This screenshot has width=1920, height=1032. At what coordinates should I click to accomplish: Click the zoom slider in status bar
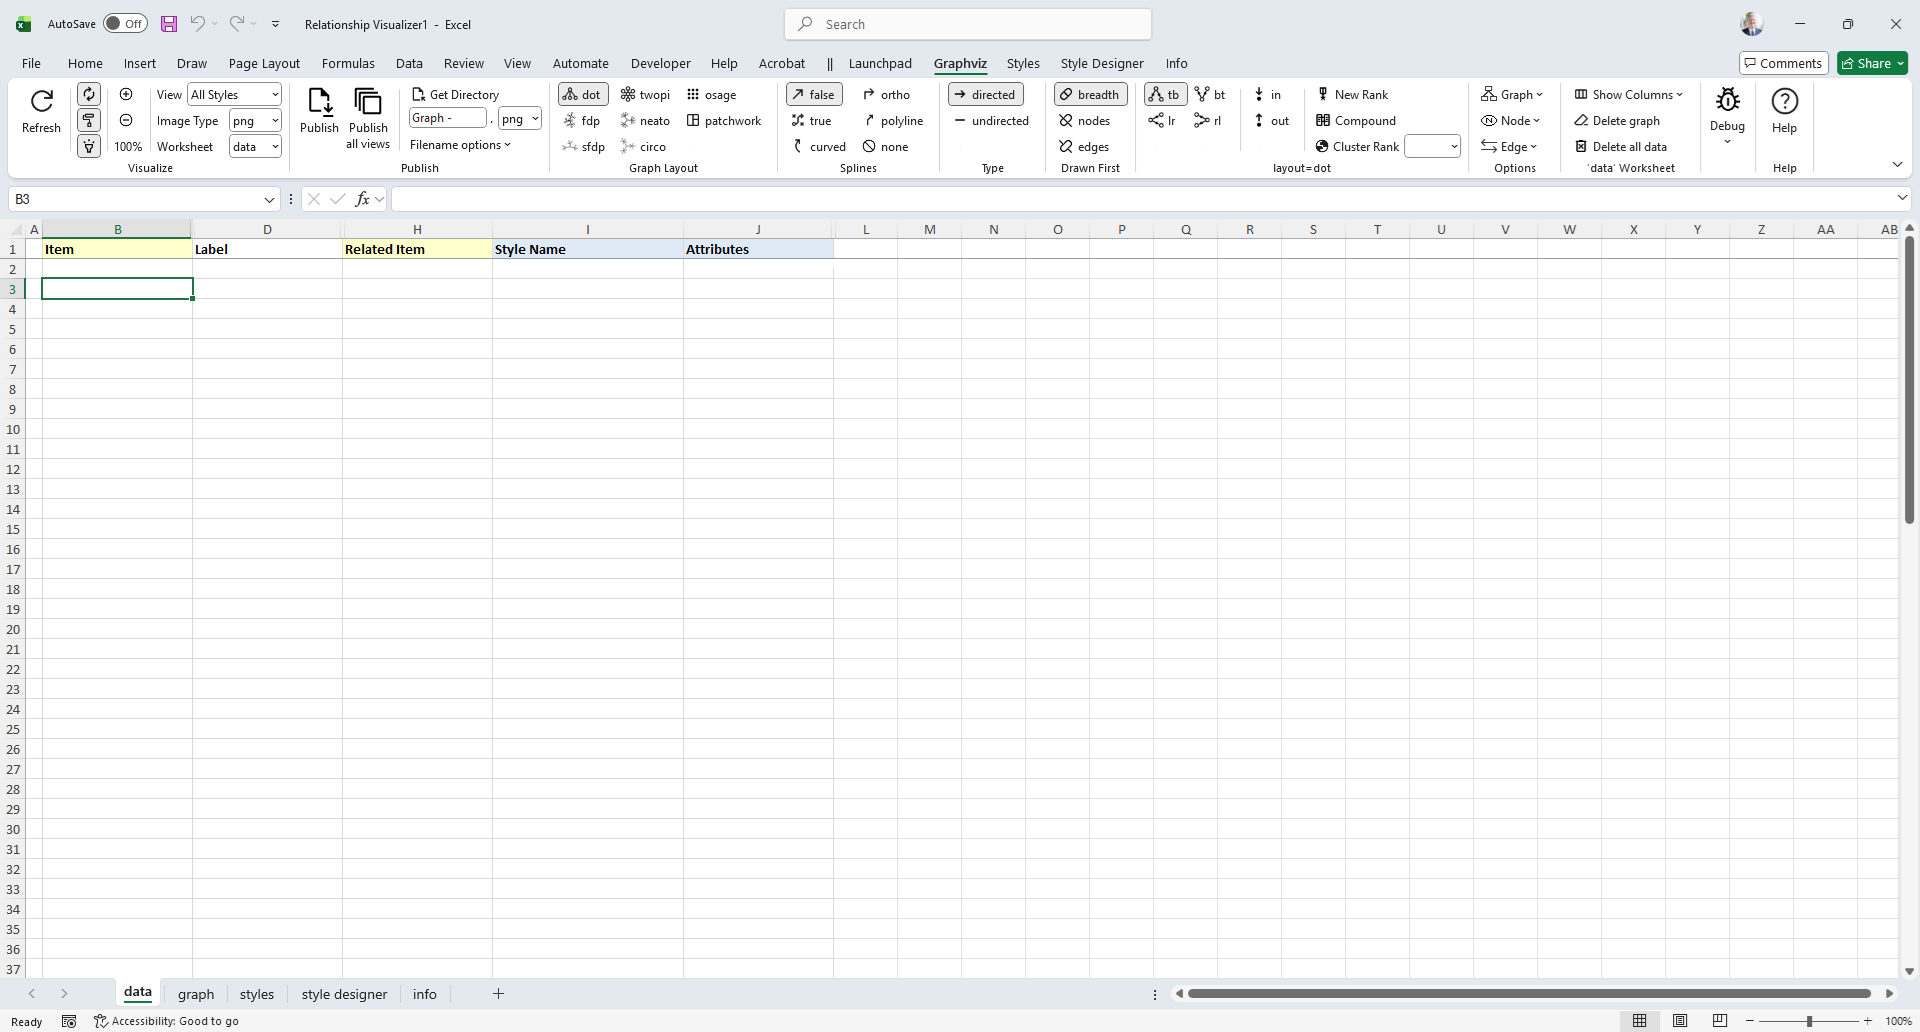[x=1808, y=1021]
